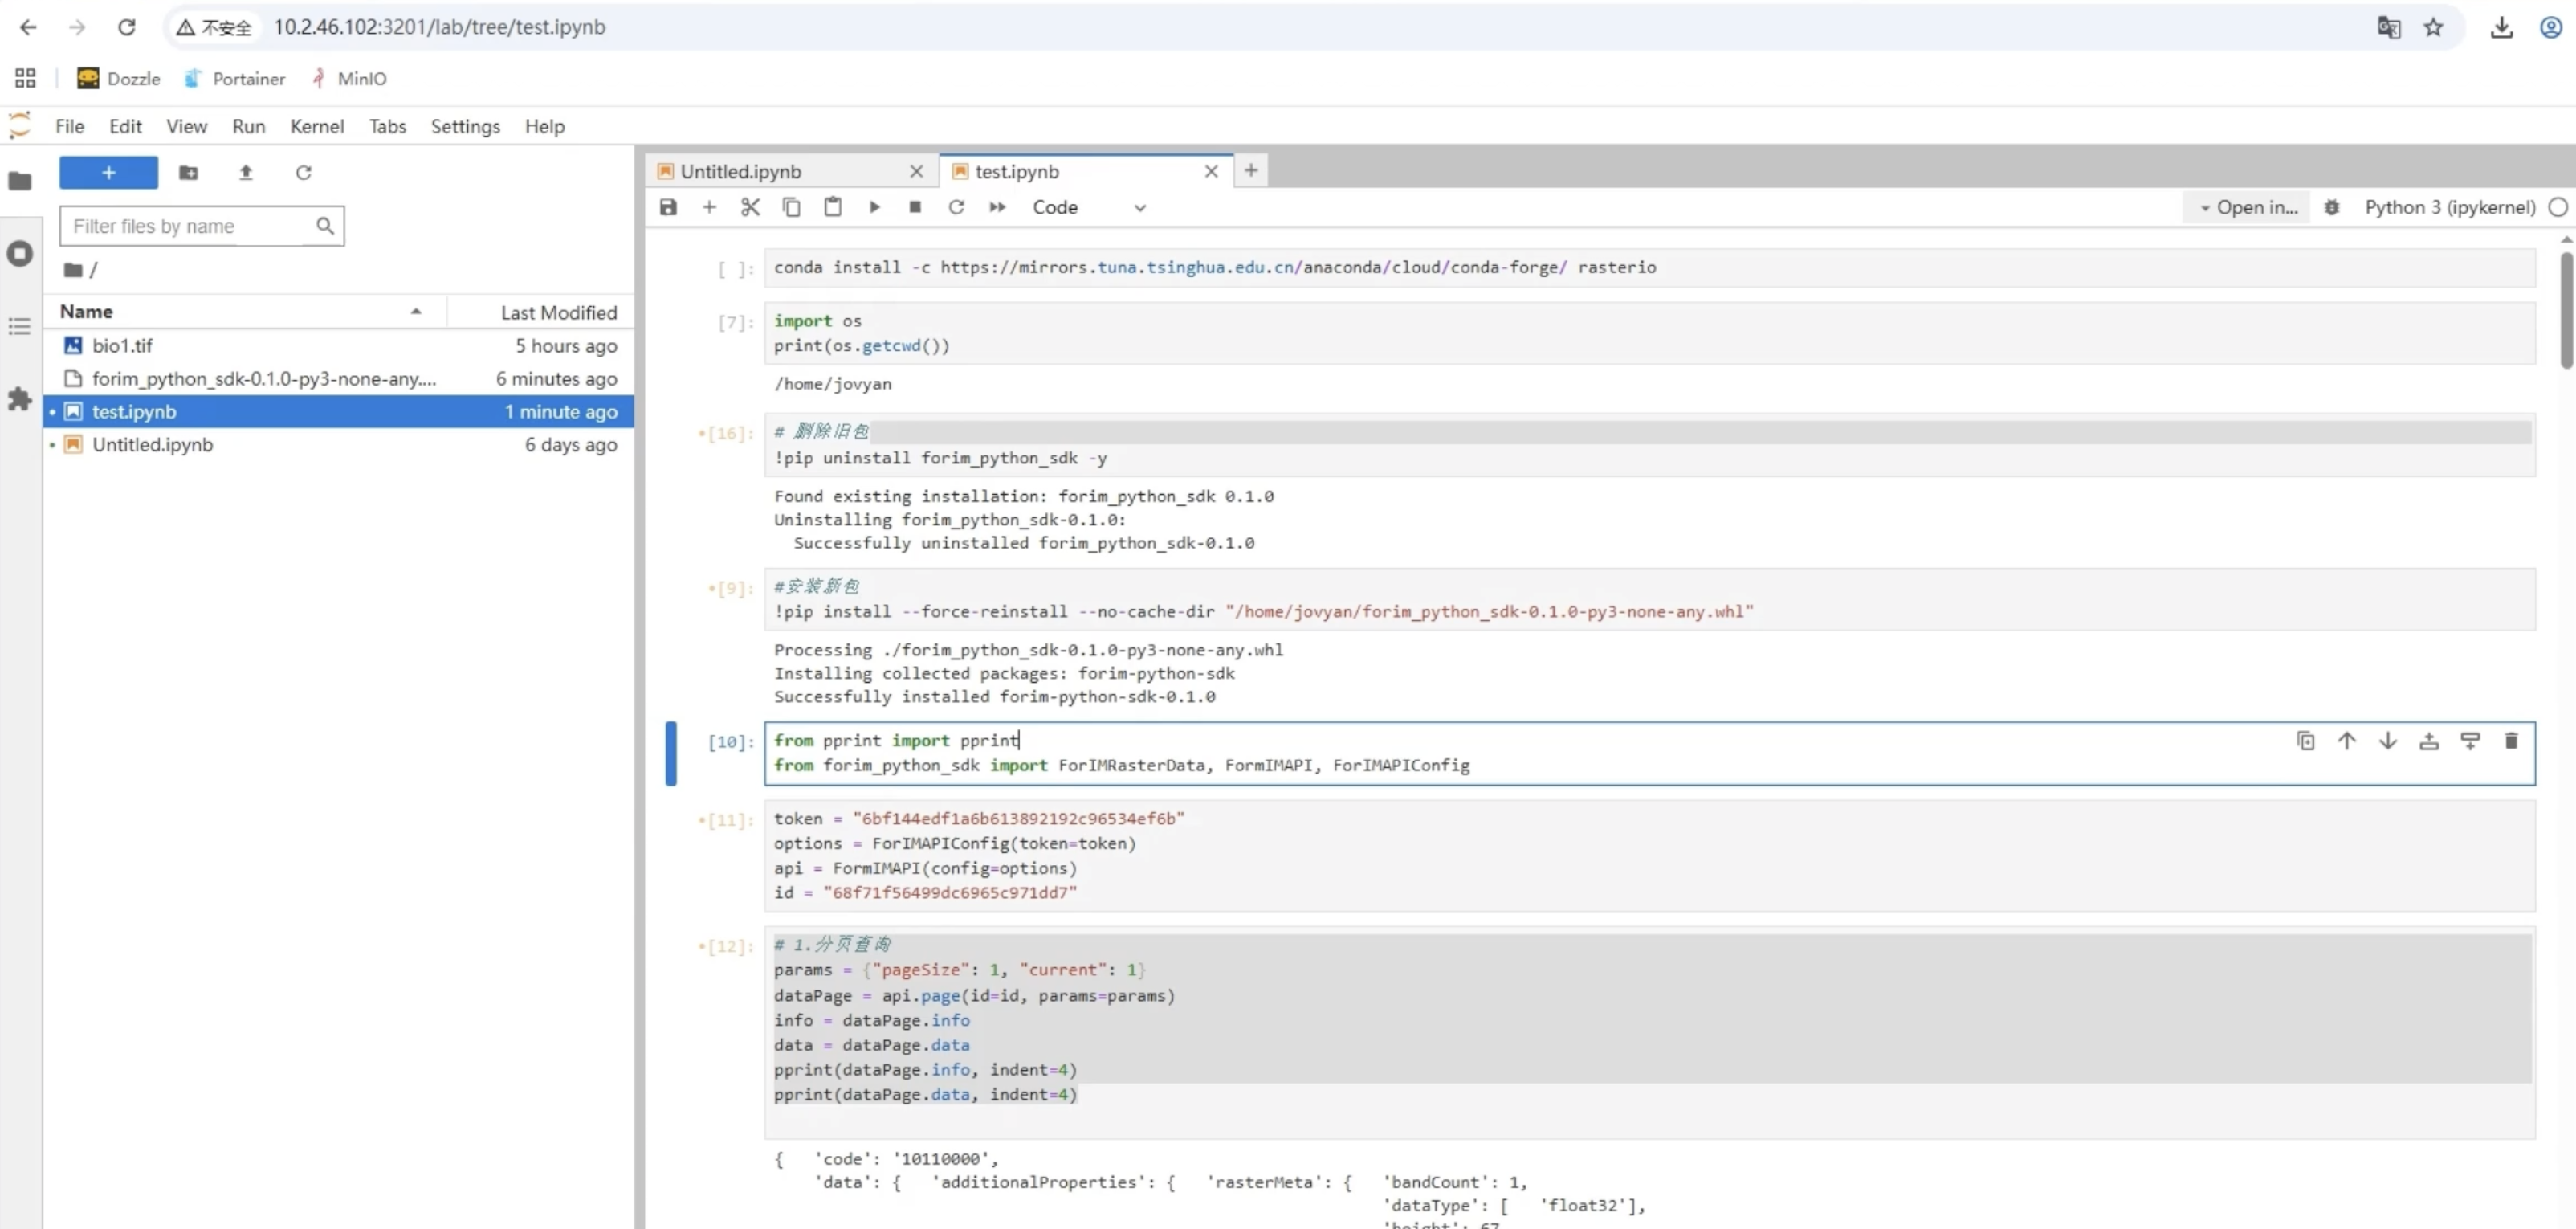Click the upload files icon
The image size is (2576, 1229).
(245, 172)
